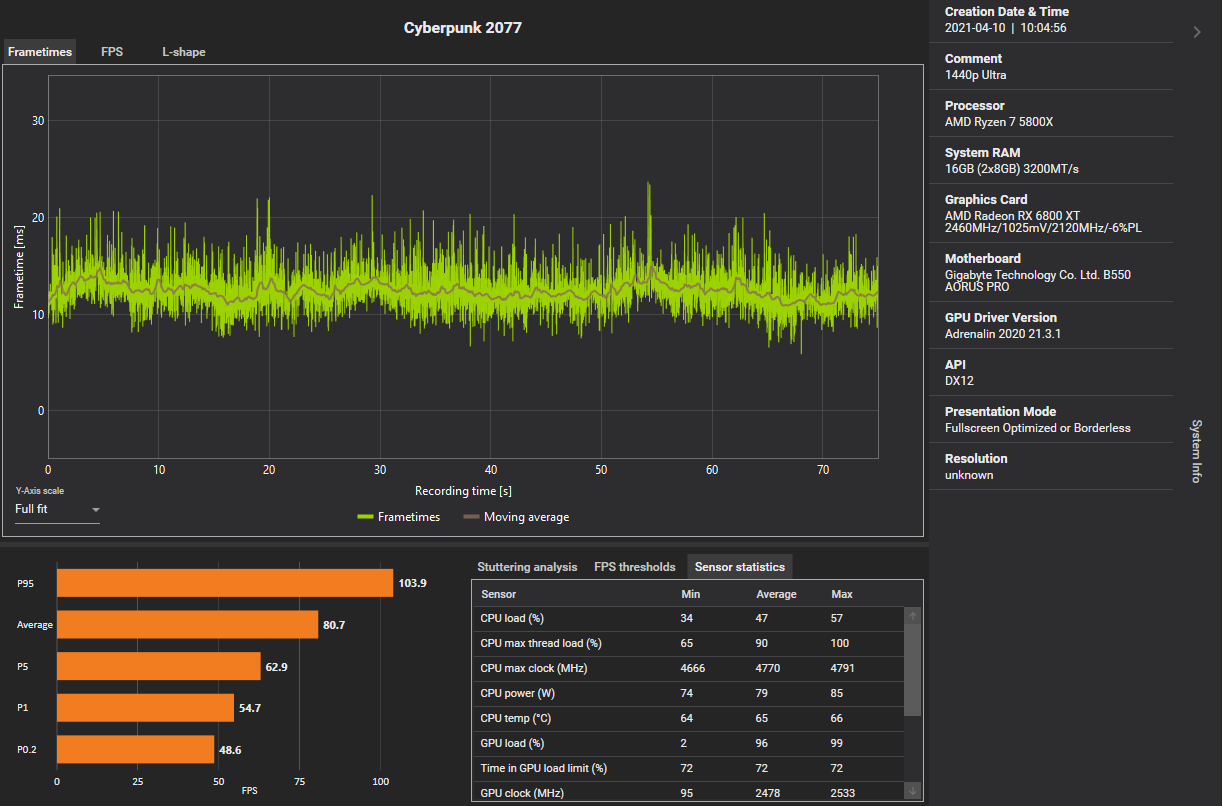Click the Cyberpunk 2077 chart title
Screen dimensions: 1222x806
pyautogui.click(x=462, y=28)
